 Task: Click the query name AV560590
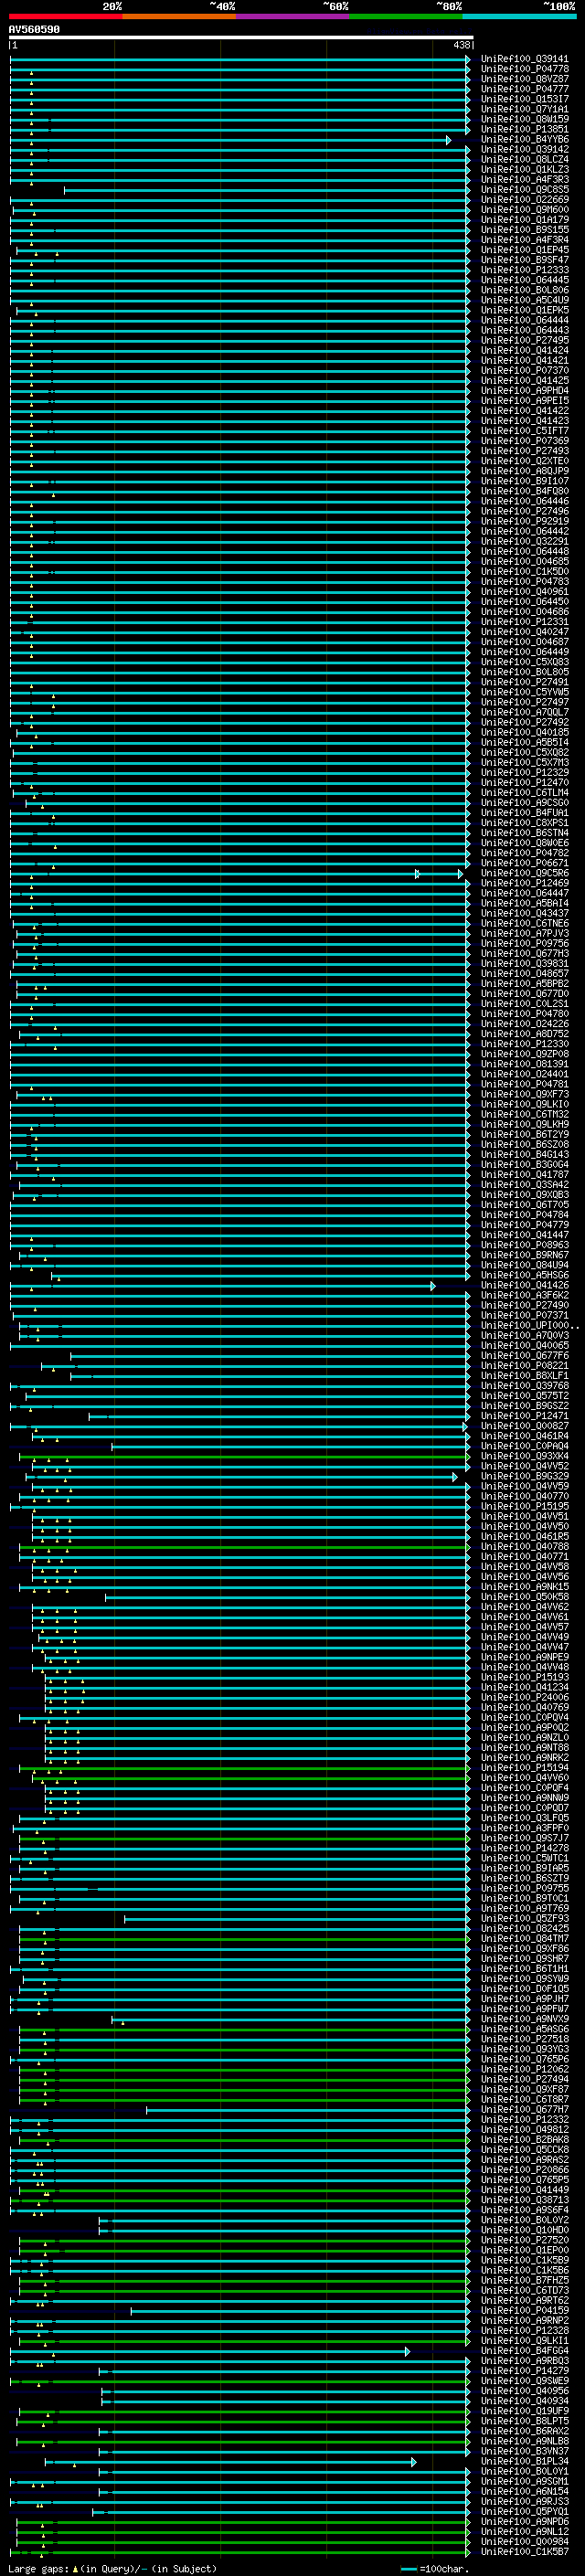[34, 29]
